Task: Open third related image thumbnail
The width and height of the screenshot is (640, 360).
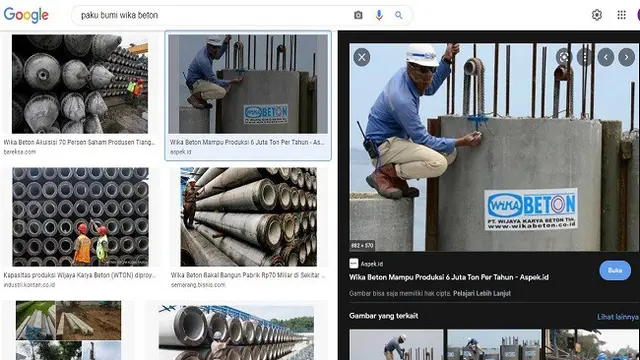Action: (x=592, y=344)
